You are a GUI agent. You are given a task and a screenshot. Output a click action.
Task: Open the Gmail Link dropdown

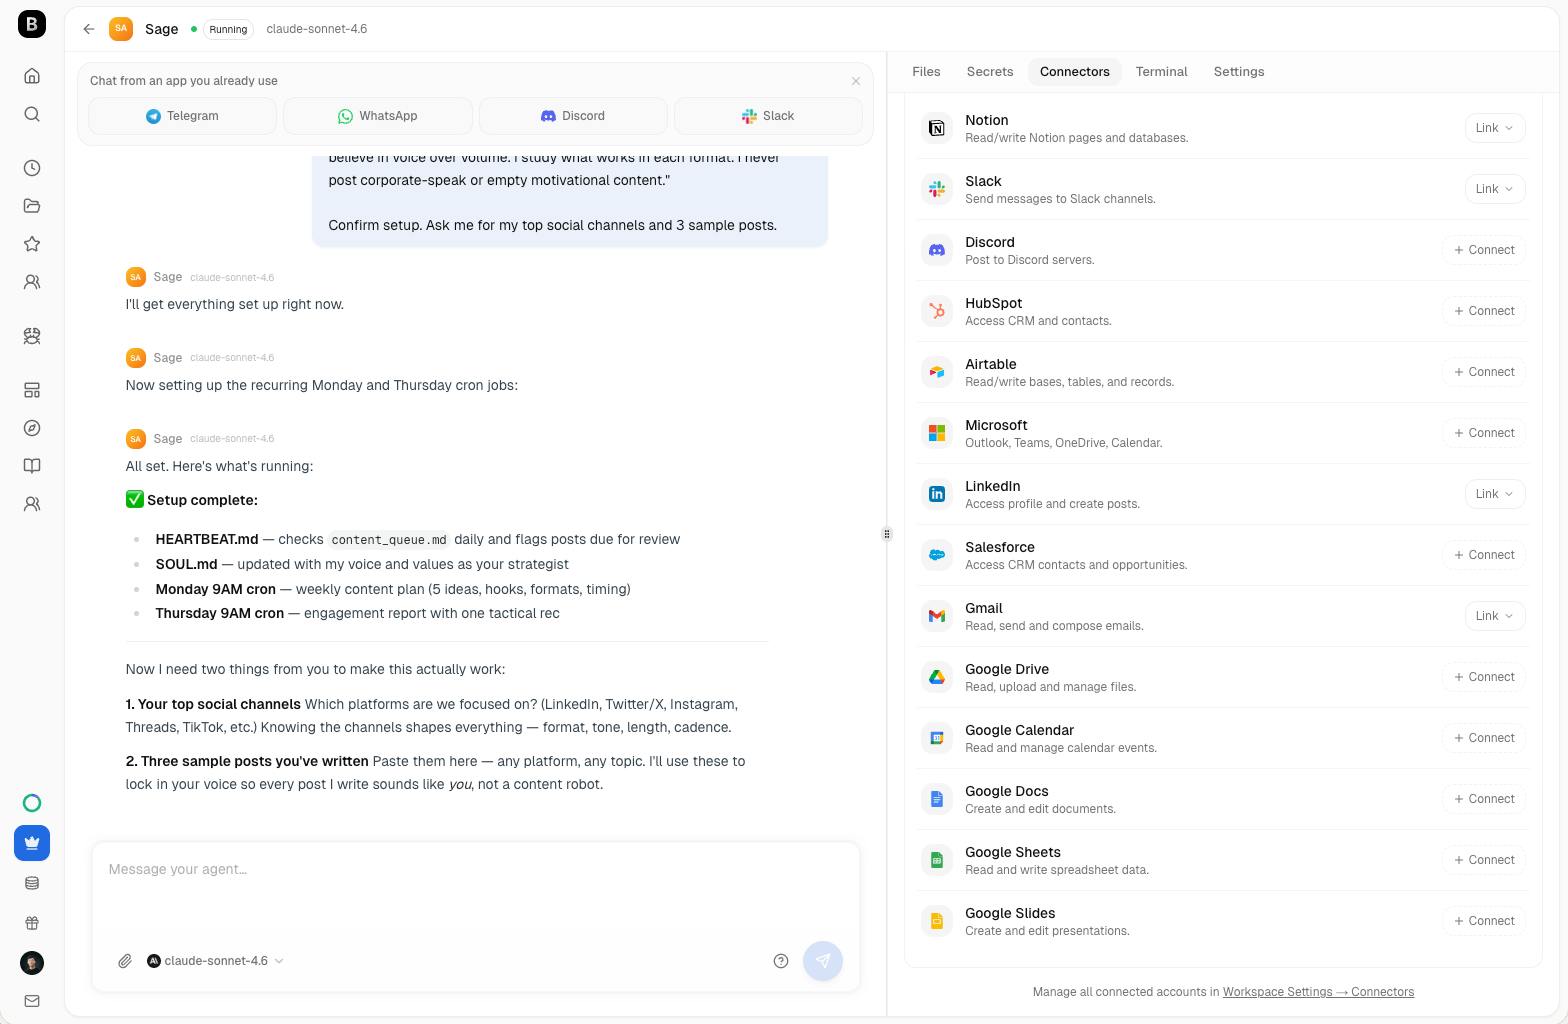[x=1495, y=616]
